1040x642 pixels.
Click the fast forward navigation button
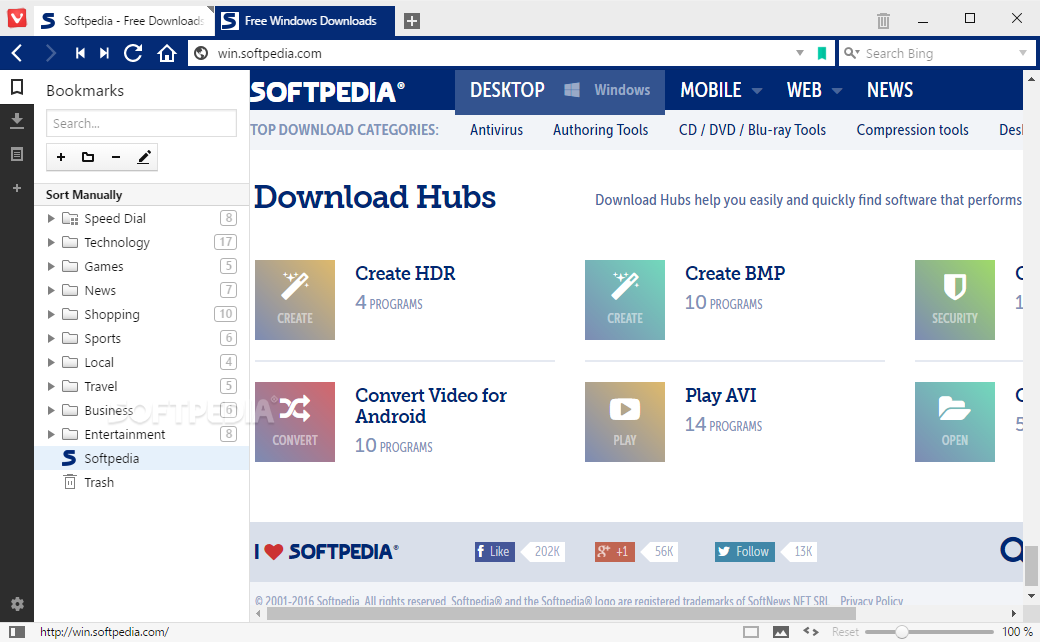click(104, 53)
